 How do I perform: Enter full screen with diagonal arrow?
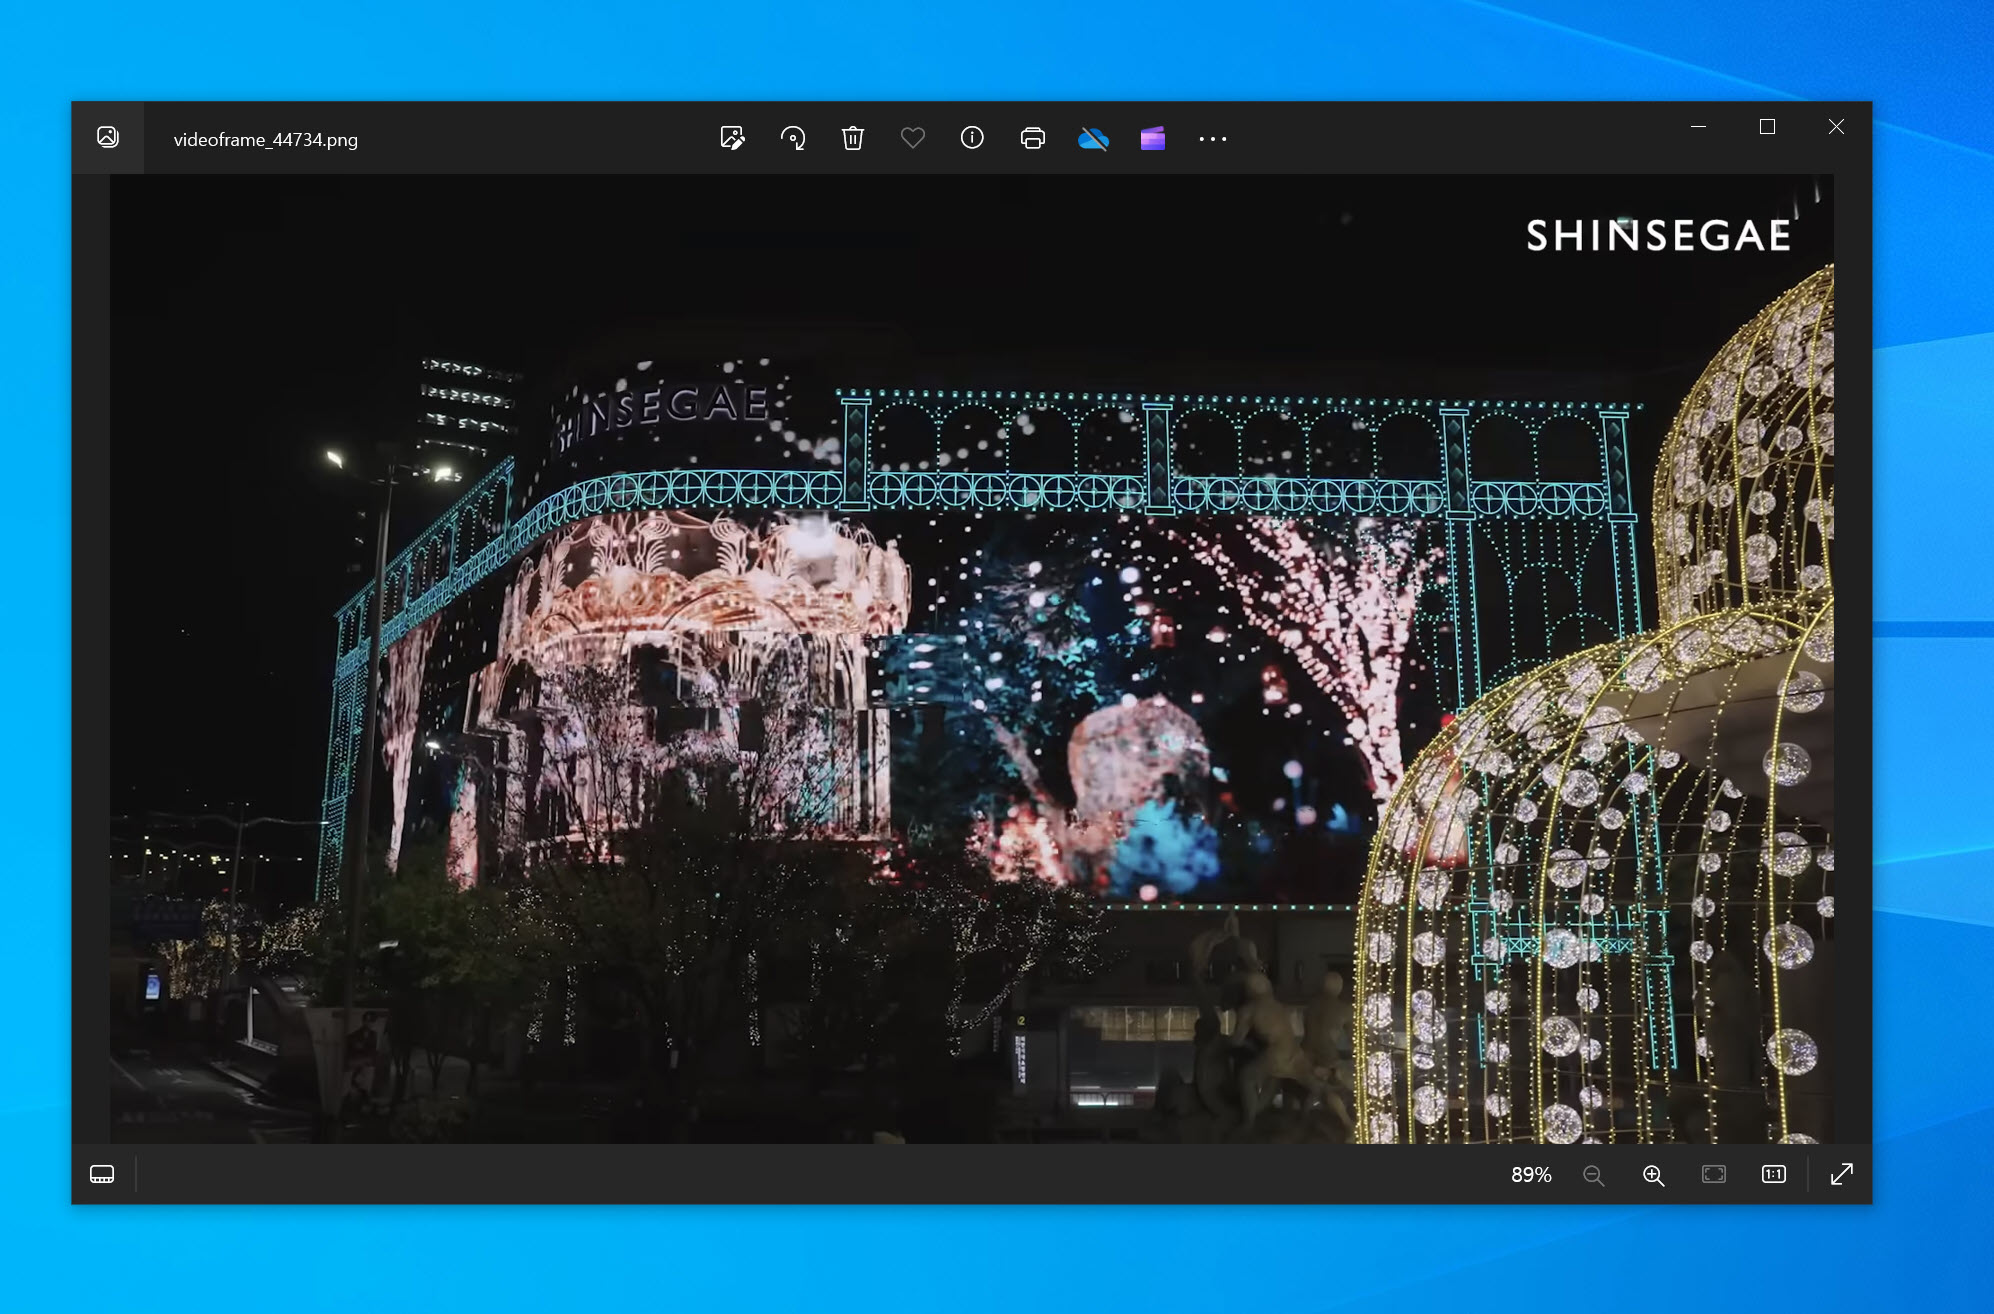coord(1842,1174)
